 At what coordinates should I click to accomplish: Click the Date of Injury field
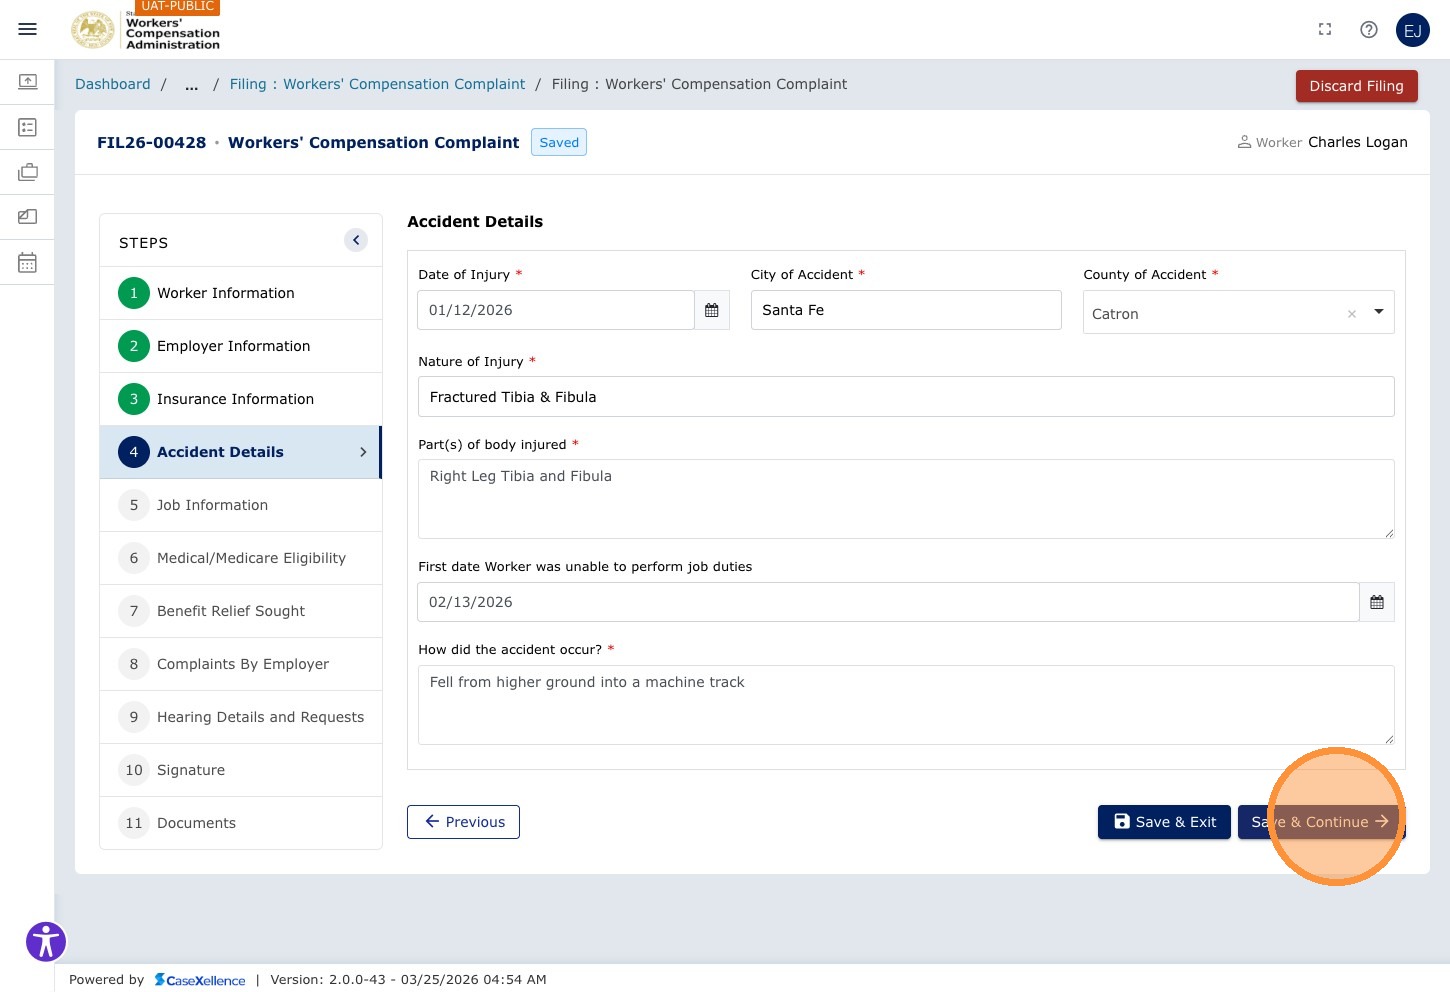click(x=556, y=310)
